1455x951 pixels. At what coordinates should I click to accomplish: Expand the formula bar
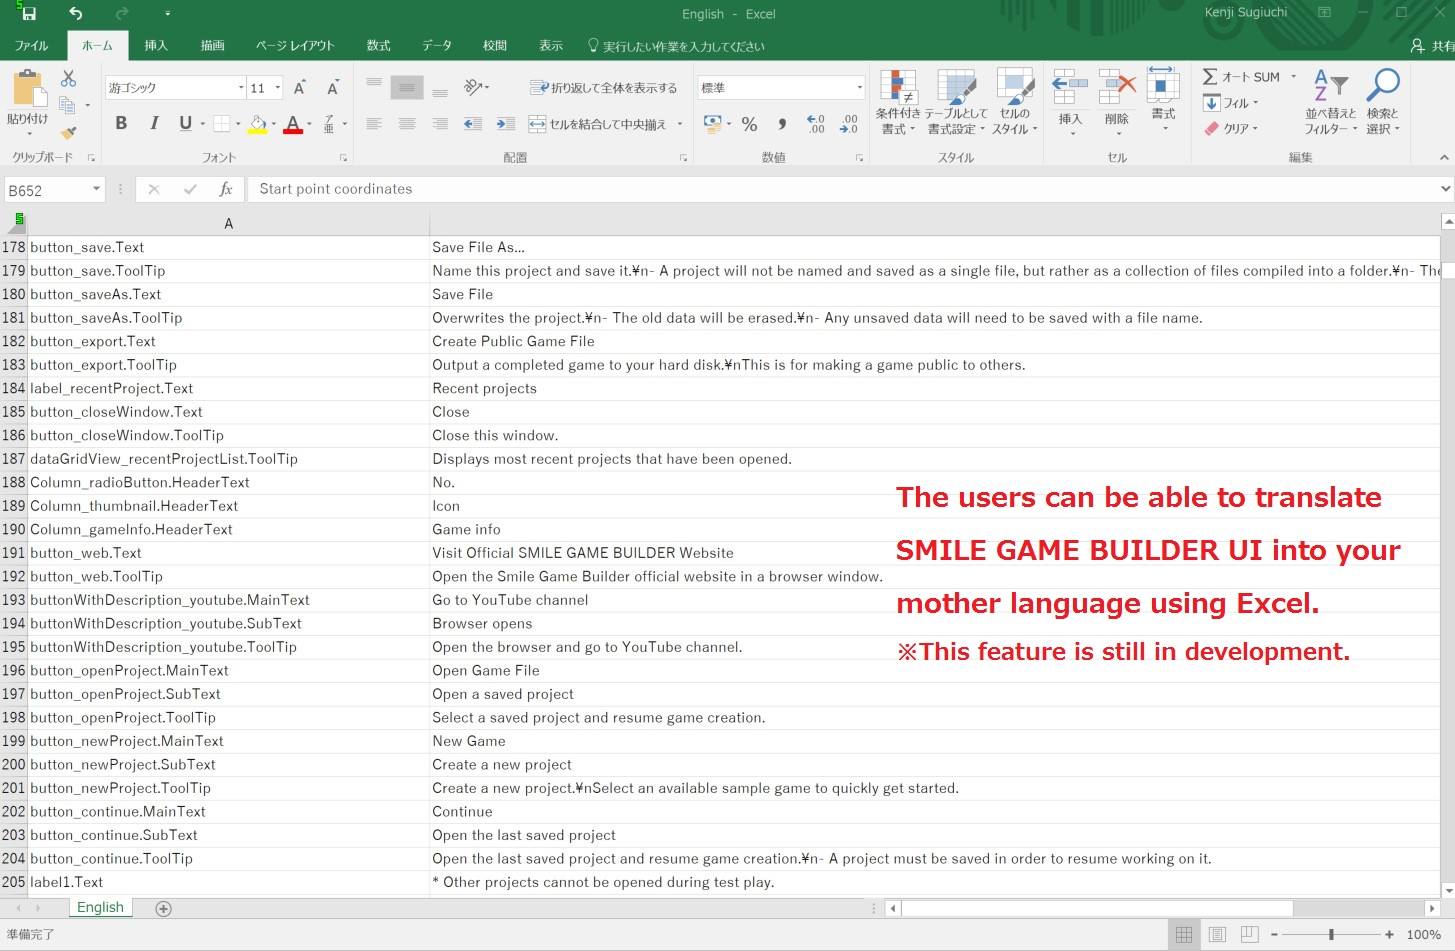coord(1445,189)
